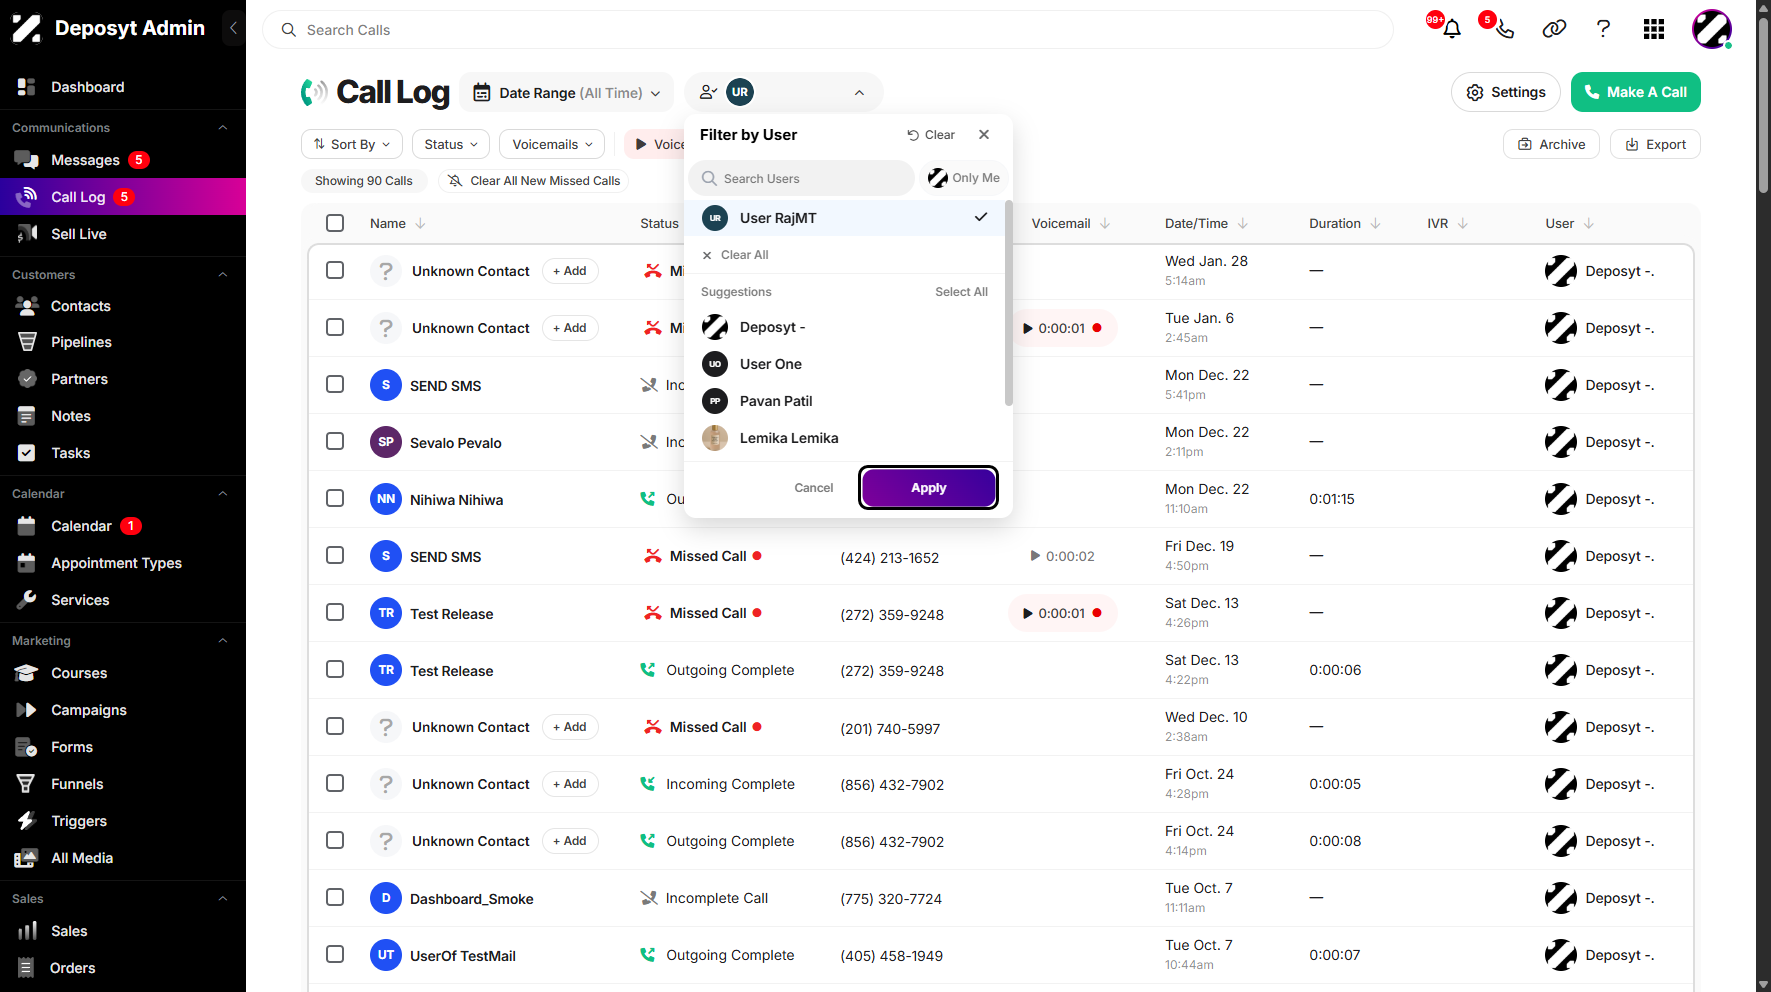Screen dimensions: 1771x992
Task: Play the 0:00:02 voicemail recording
Action: pos(1035,556)
